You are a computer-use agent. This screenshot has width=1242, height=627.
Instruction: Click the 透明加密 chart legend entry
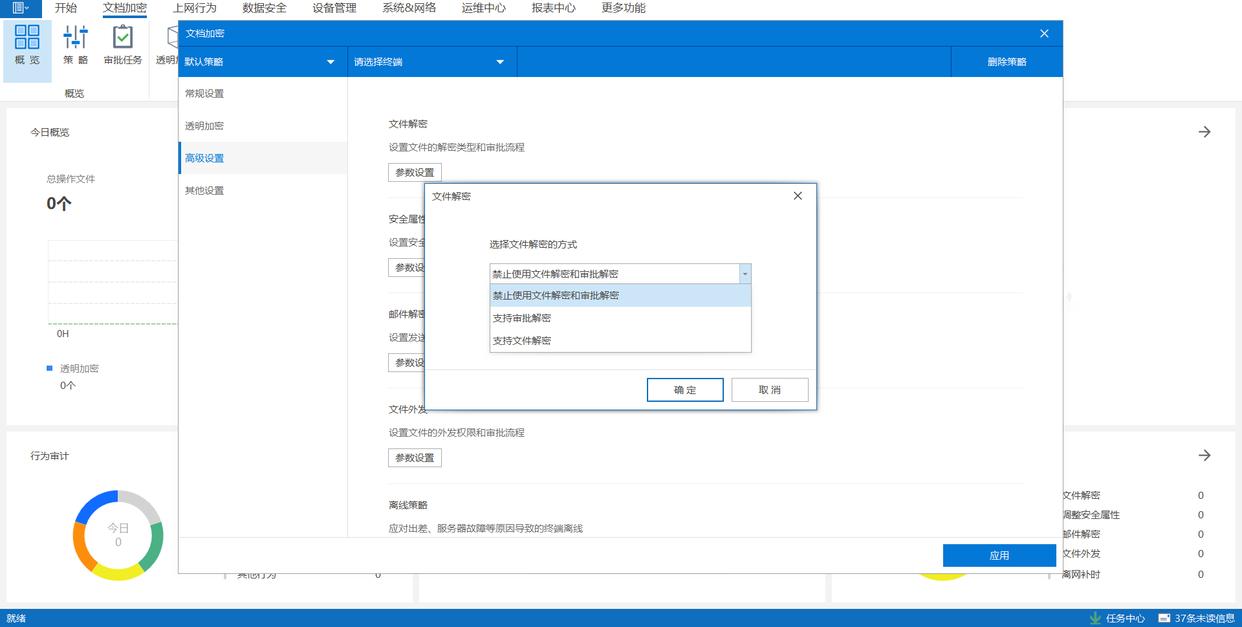point(73,368)
